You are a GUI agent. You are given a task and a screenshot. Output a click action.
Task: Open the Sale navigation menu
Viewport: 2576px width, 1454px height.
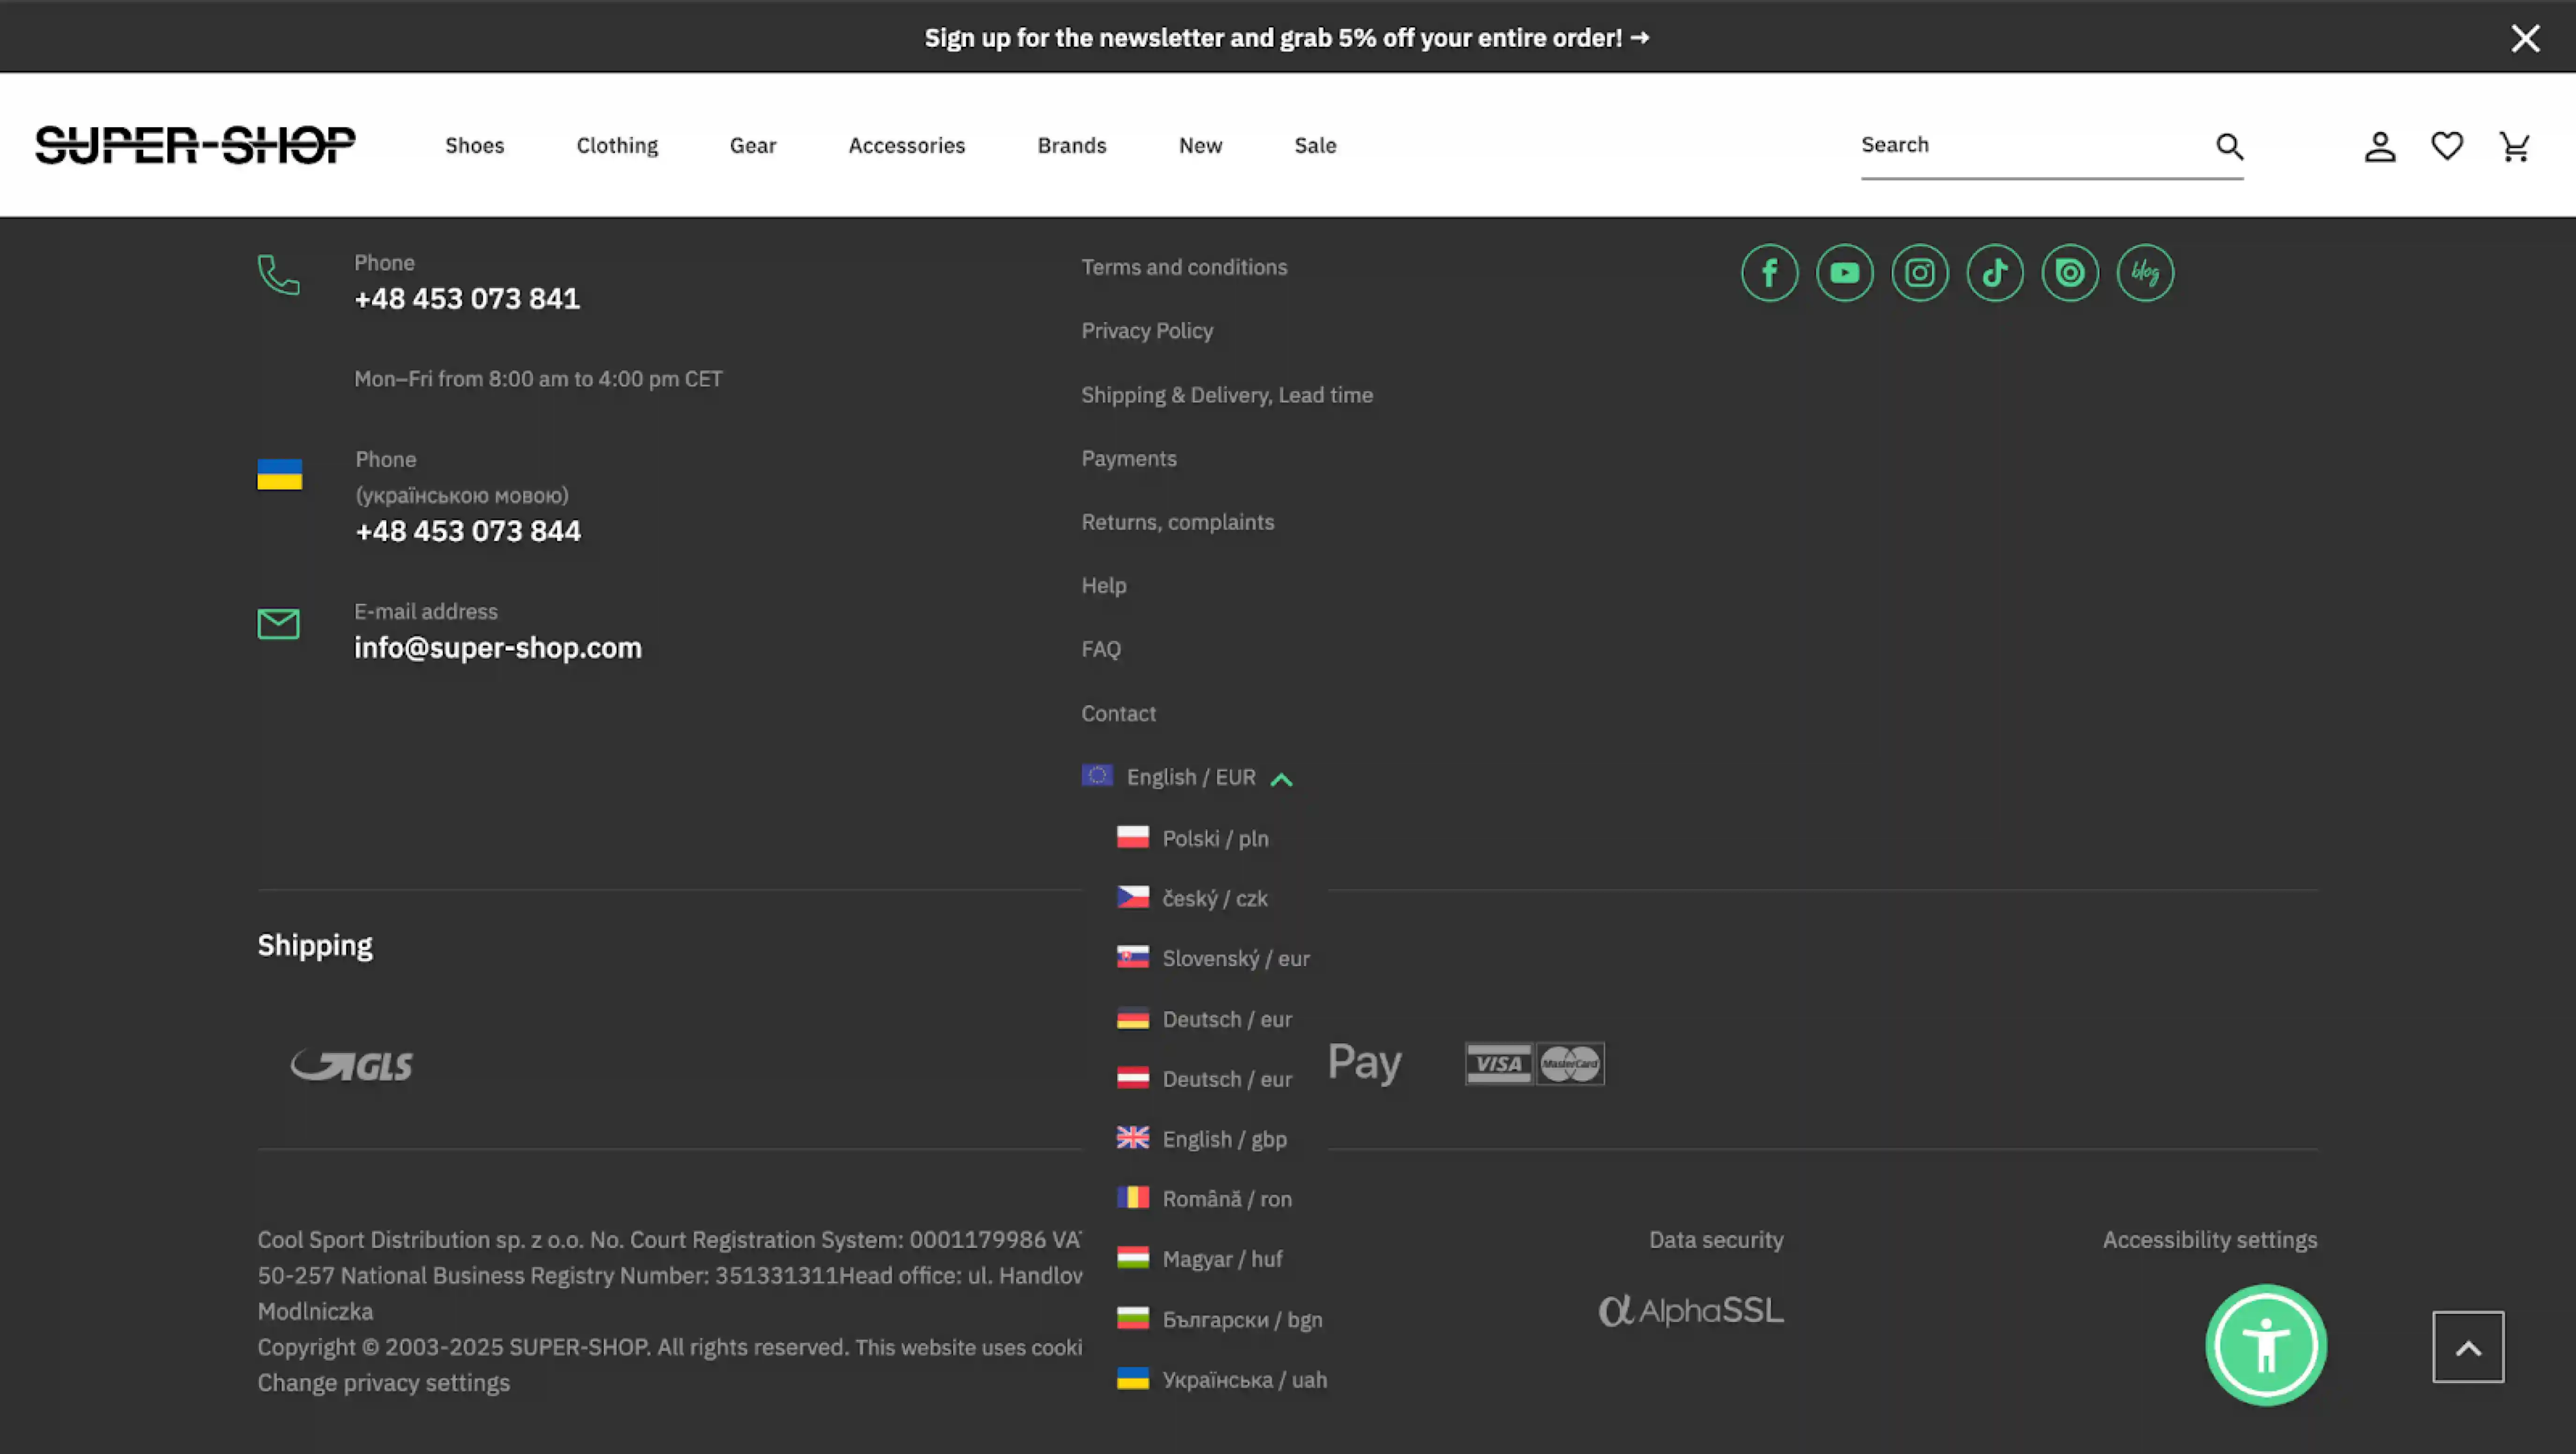(1315, 145)
